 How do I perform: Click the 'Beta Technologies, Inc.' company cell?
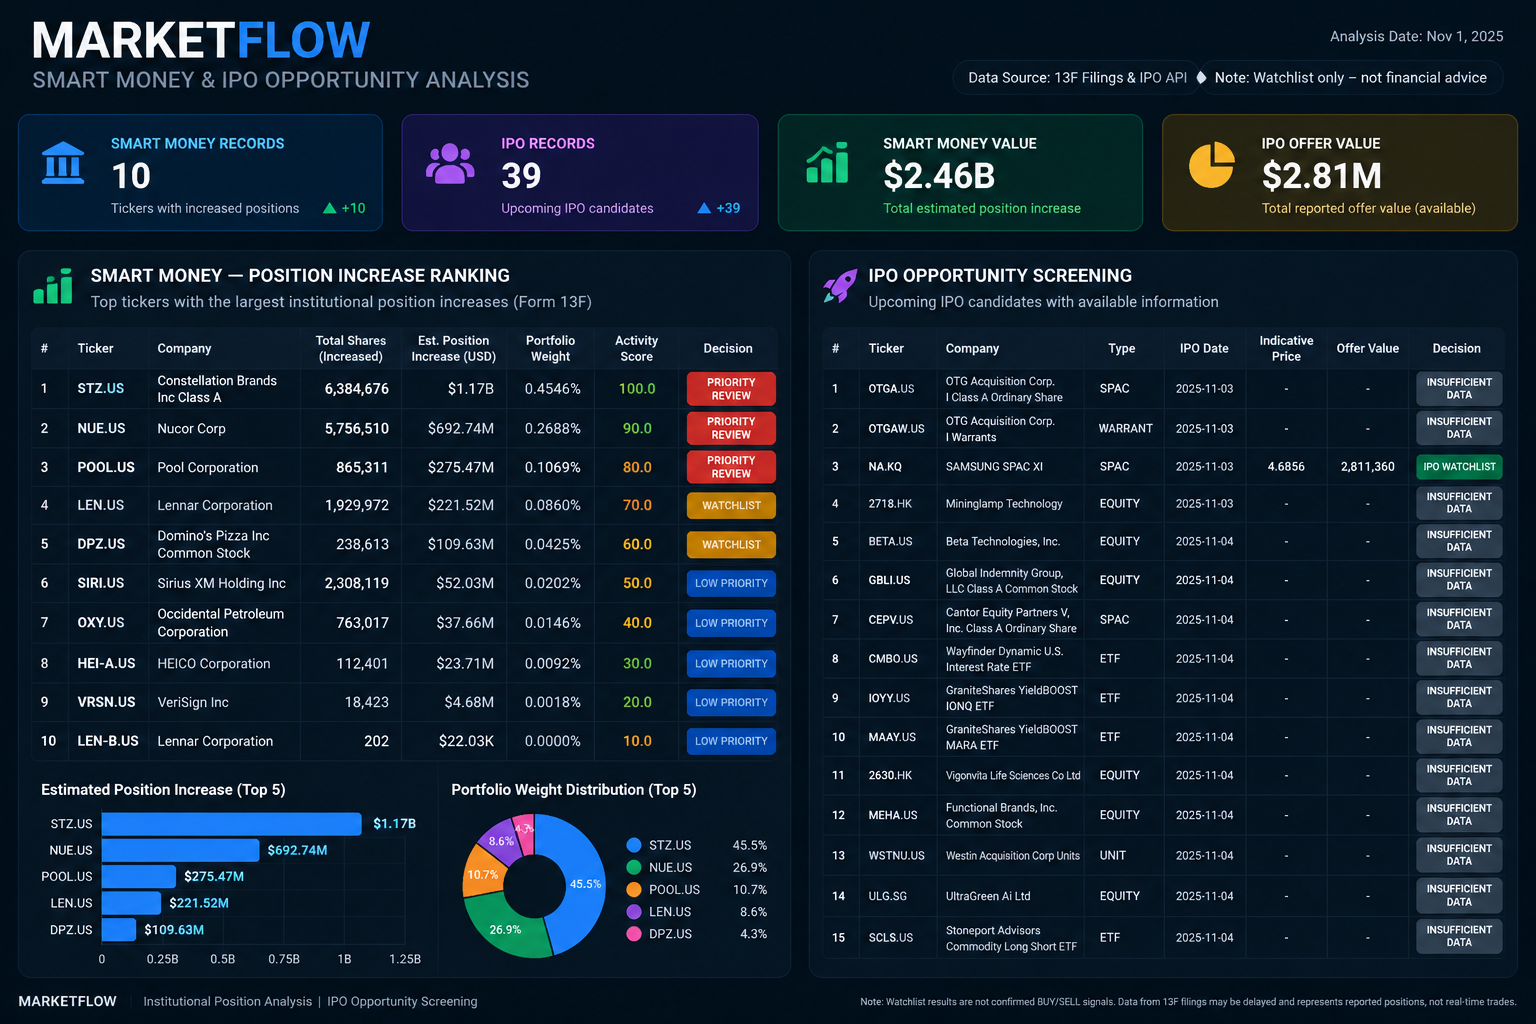(1003, 541)
